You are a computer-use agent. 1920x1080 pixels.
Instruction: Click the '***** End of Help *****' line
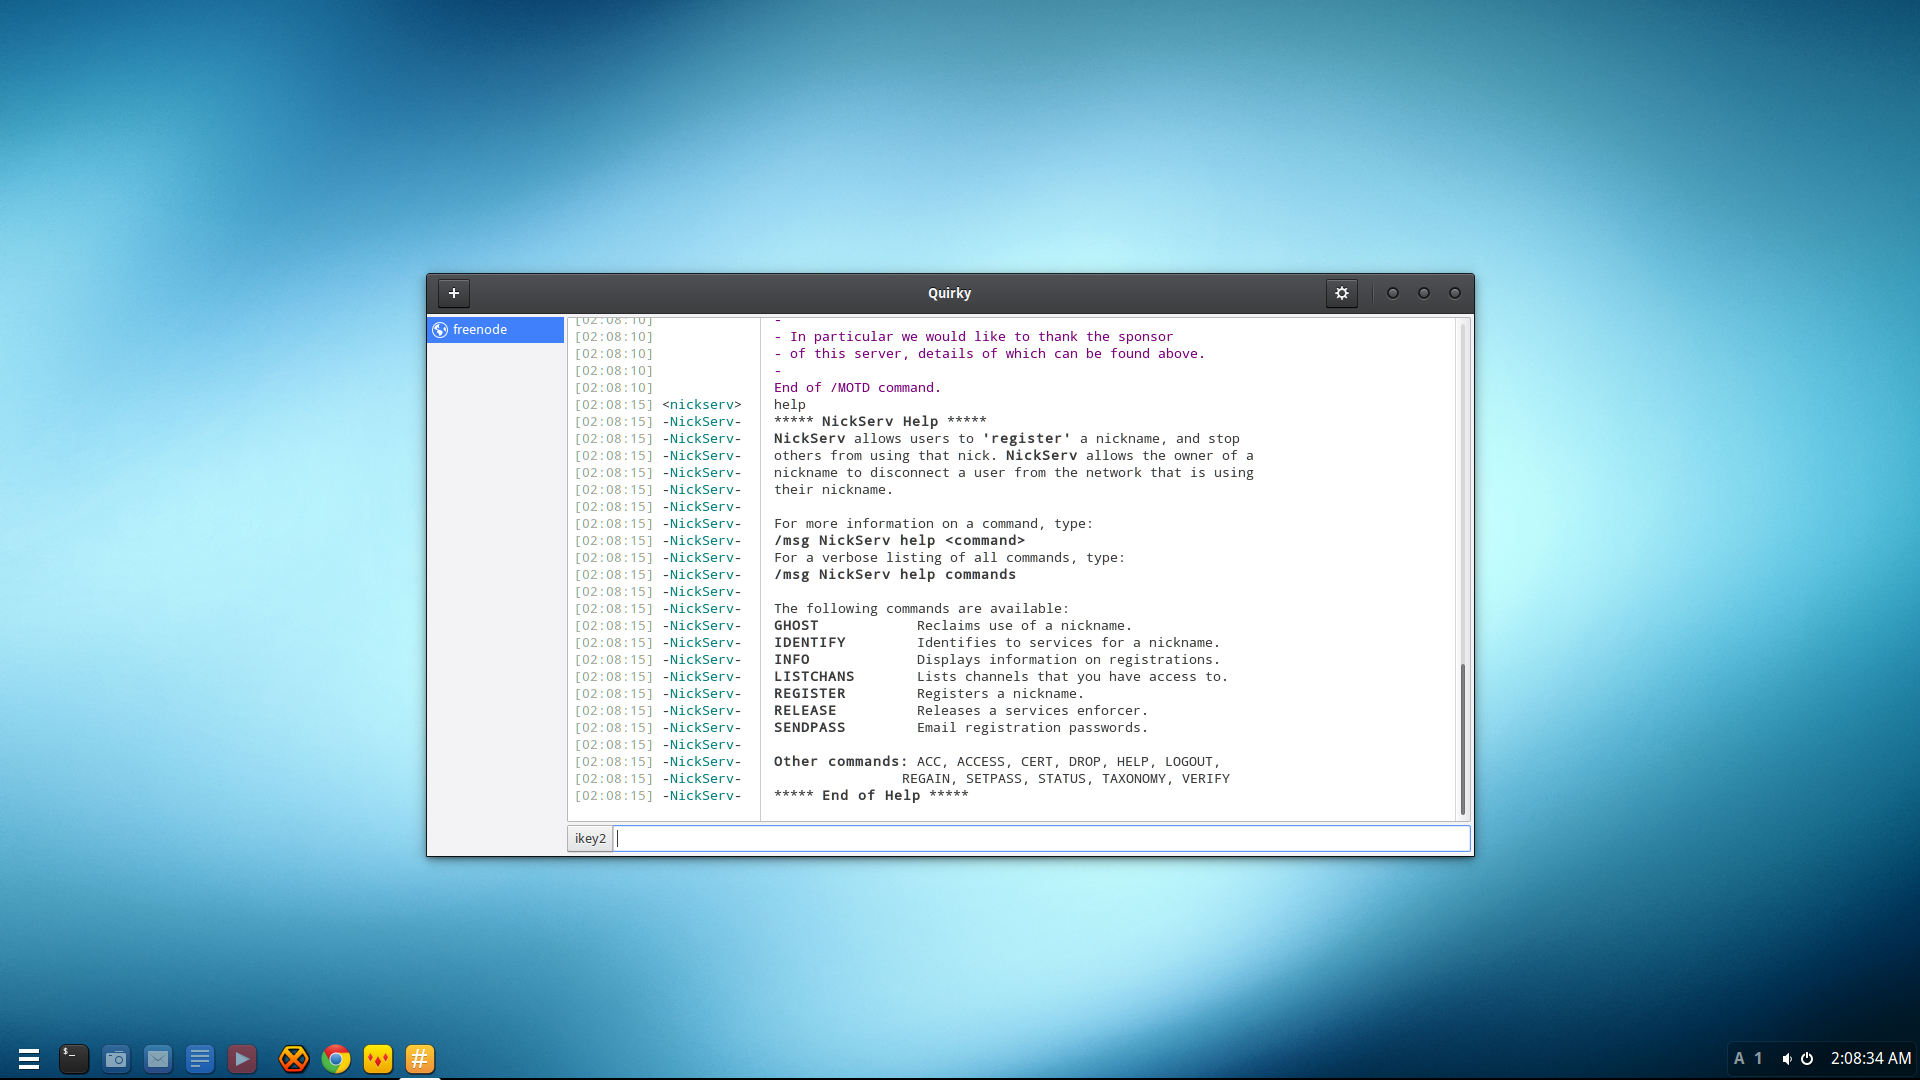[871, 796]
